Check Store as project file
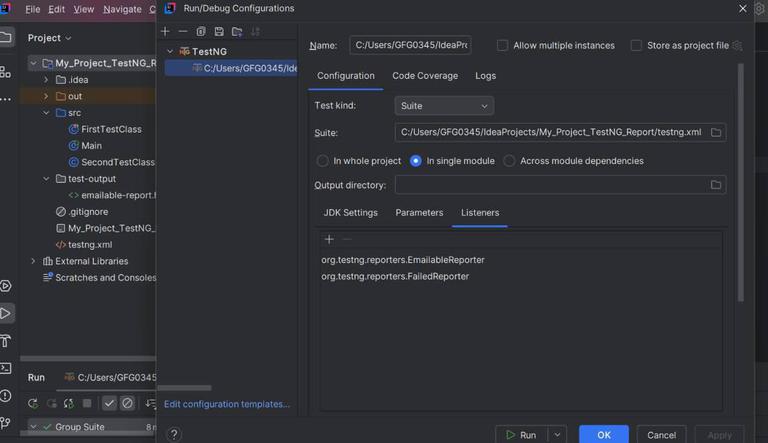The width and height of the screenshot is (768, 443). 636,46
